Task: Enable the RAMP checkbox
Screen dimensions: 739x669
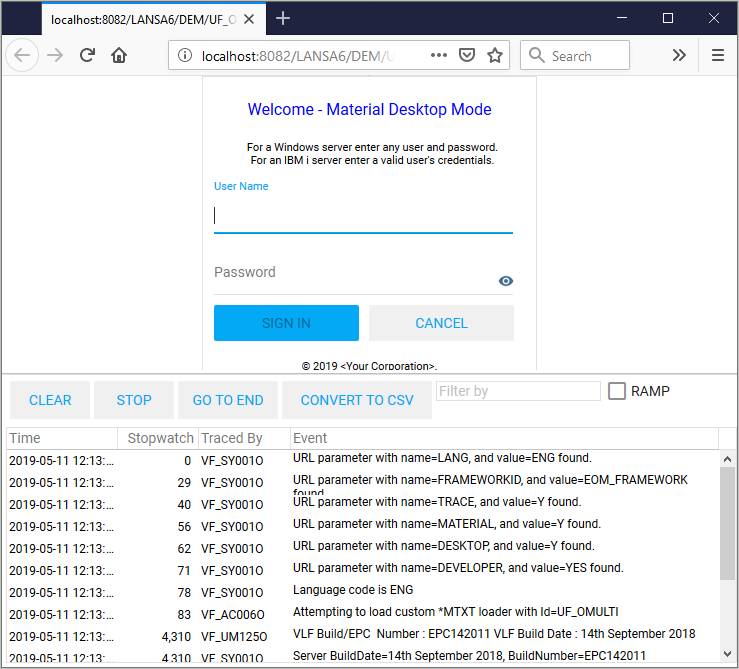Action: [x=616, y=391]
